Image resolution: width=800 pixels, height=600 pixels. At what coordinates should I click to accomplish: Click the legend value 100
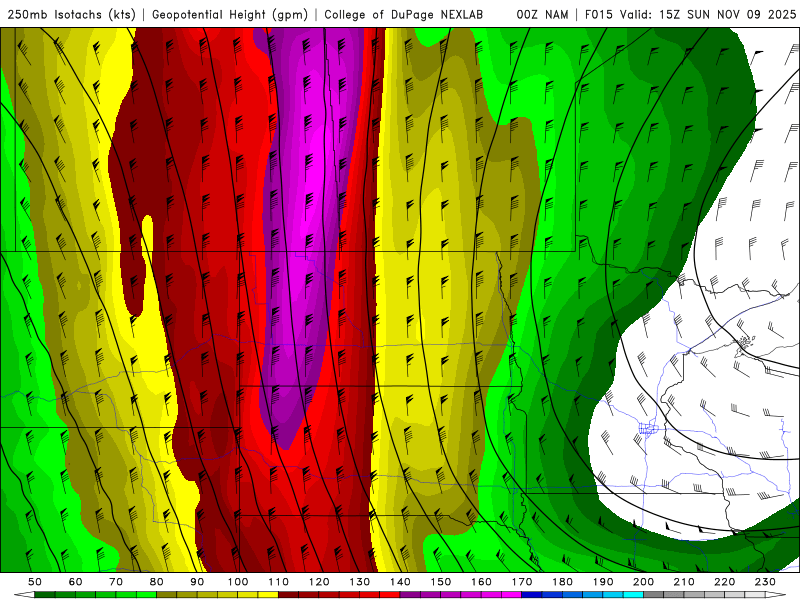[x=238, y=582]
